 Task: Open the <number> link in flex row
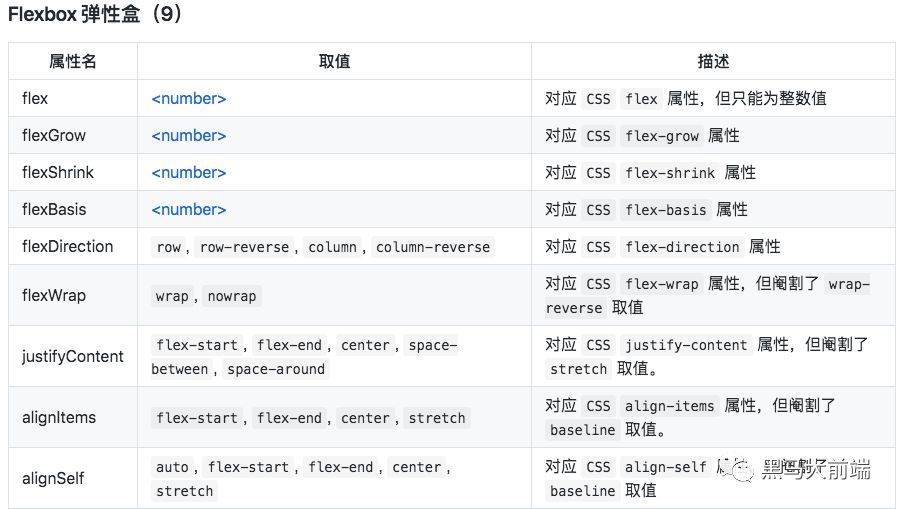tap(189, 99)
